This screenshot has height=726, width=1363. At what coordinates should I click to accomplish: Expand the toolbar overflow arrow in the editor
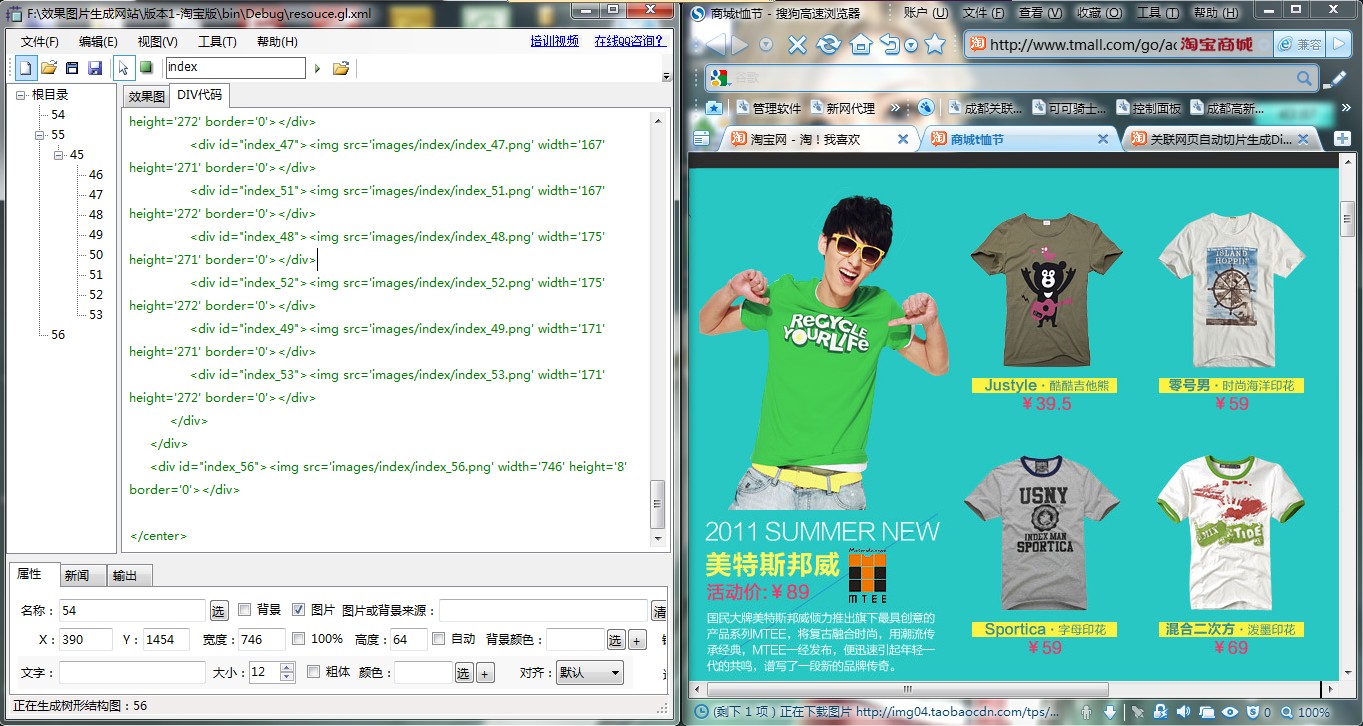[x=666, y=75]
